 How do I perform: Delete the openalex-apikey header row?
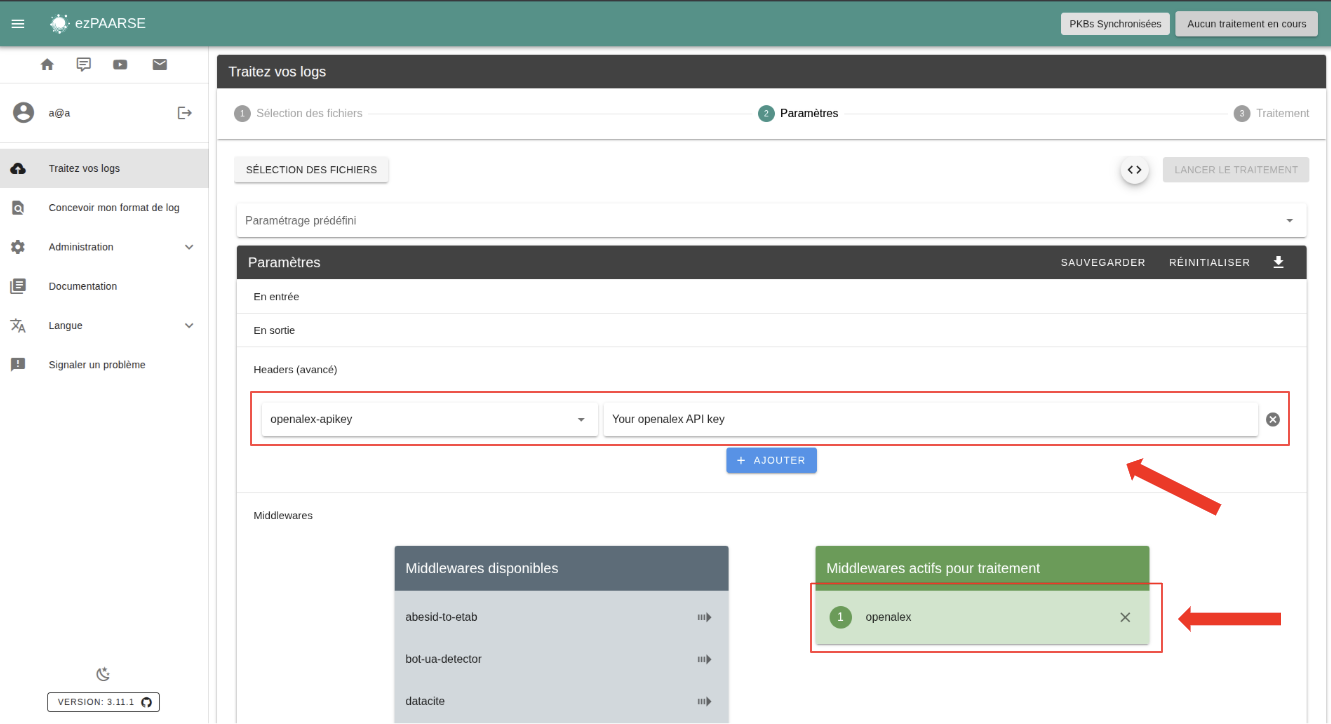(x=1273, y=419)
